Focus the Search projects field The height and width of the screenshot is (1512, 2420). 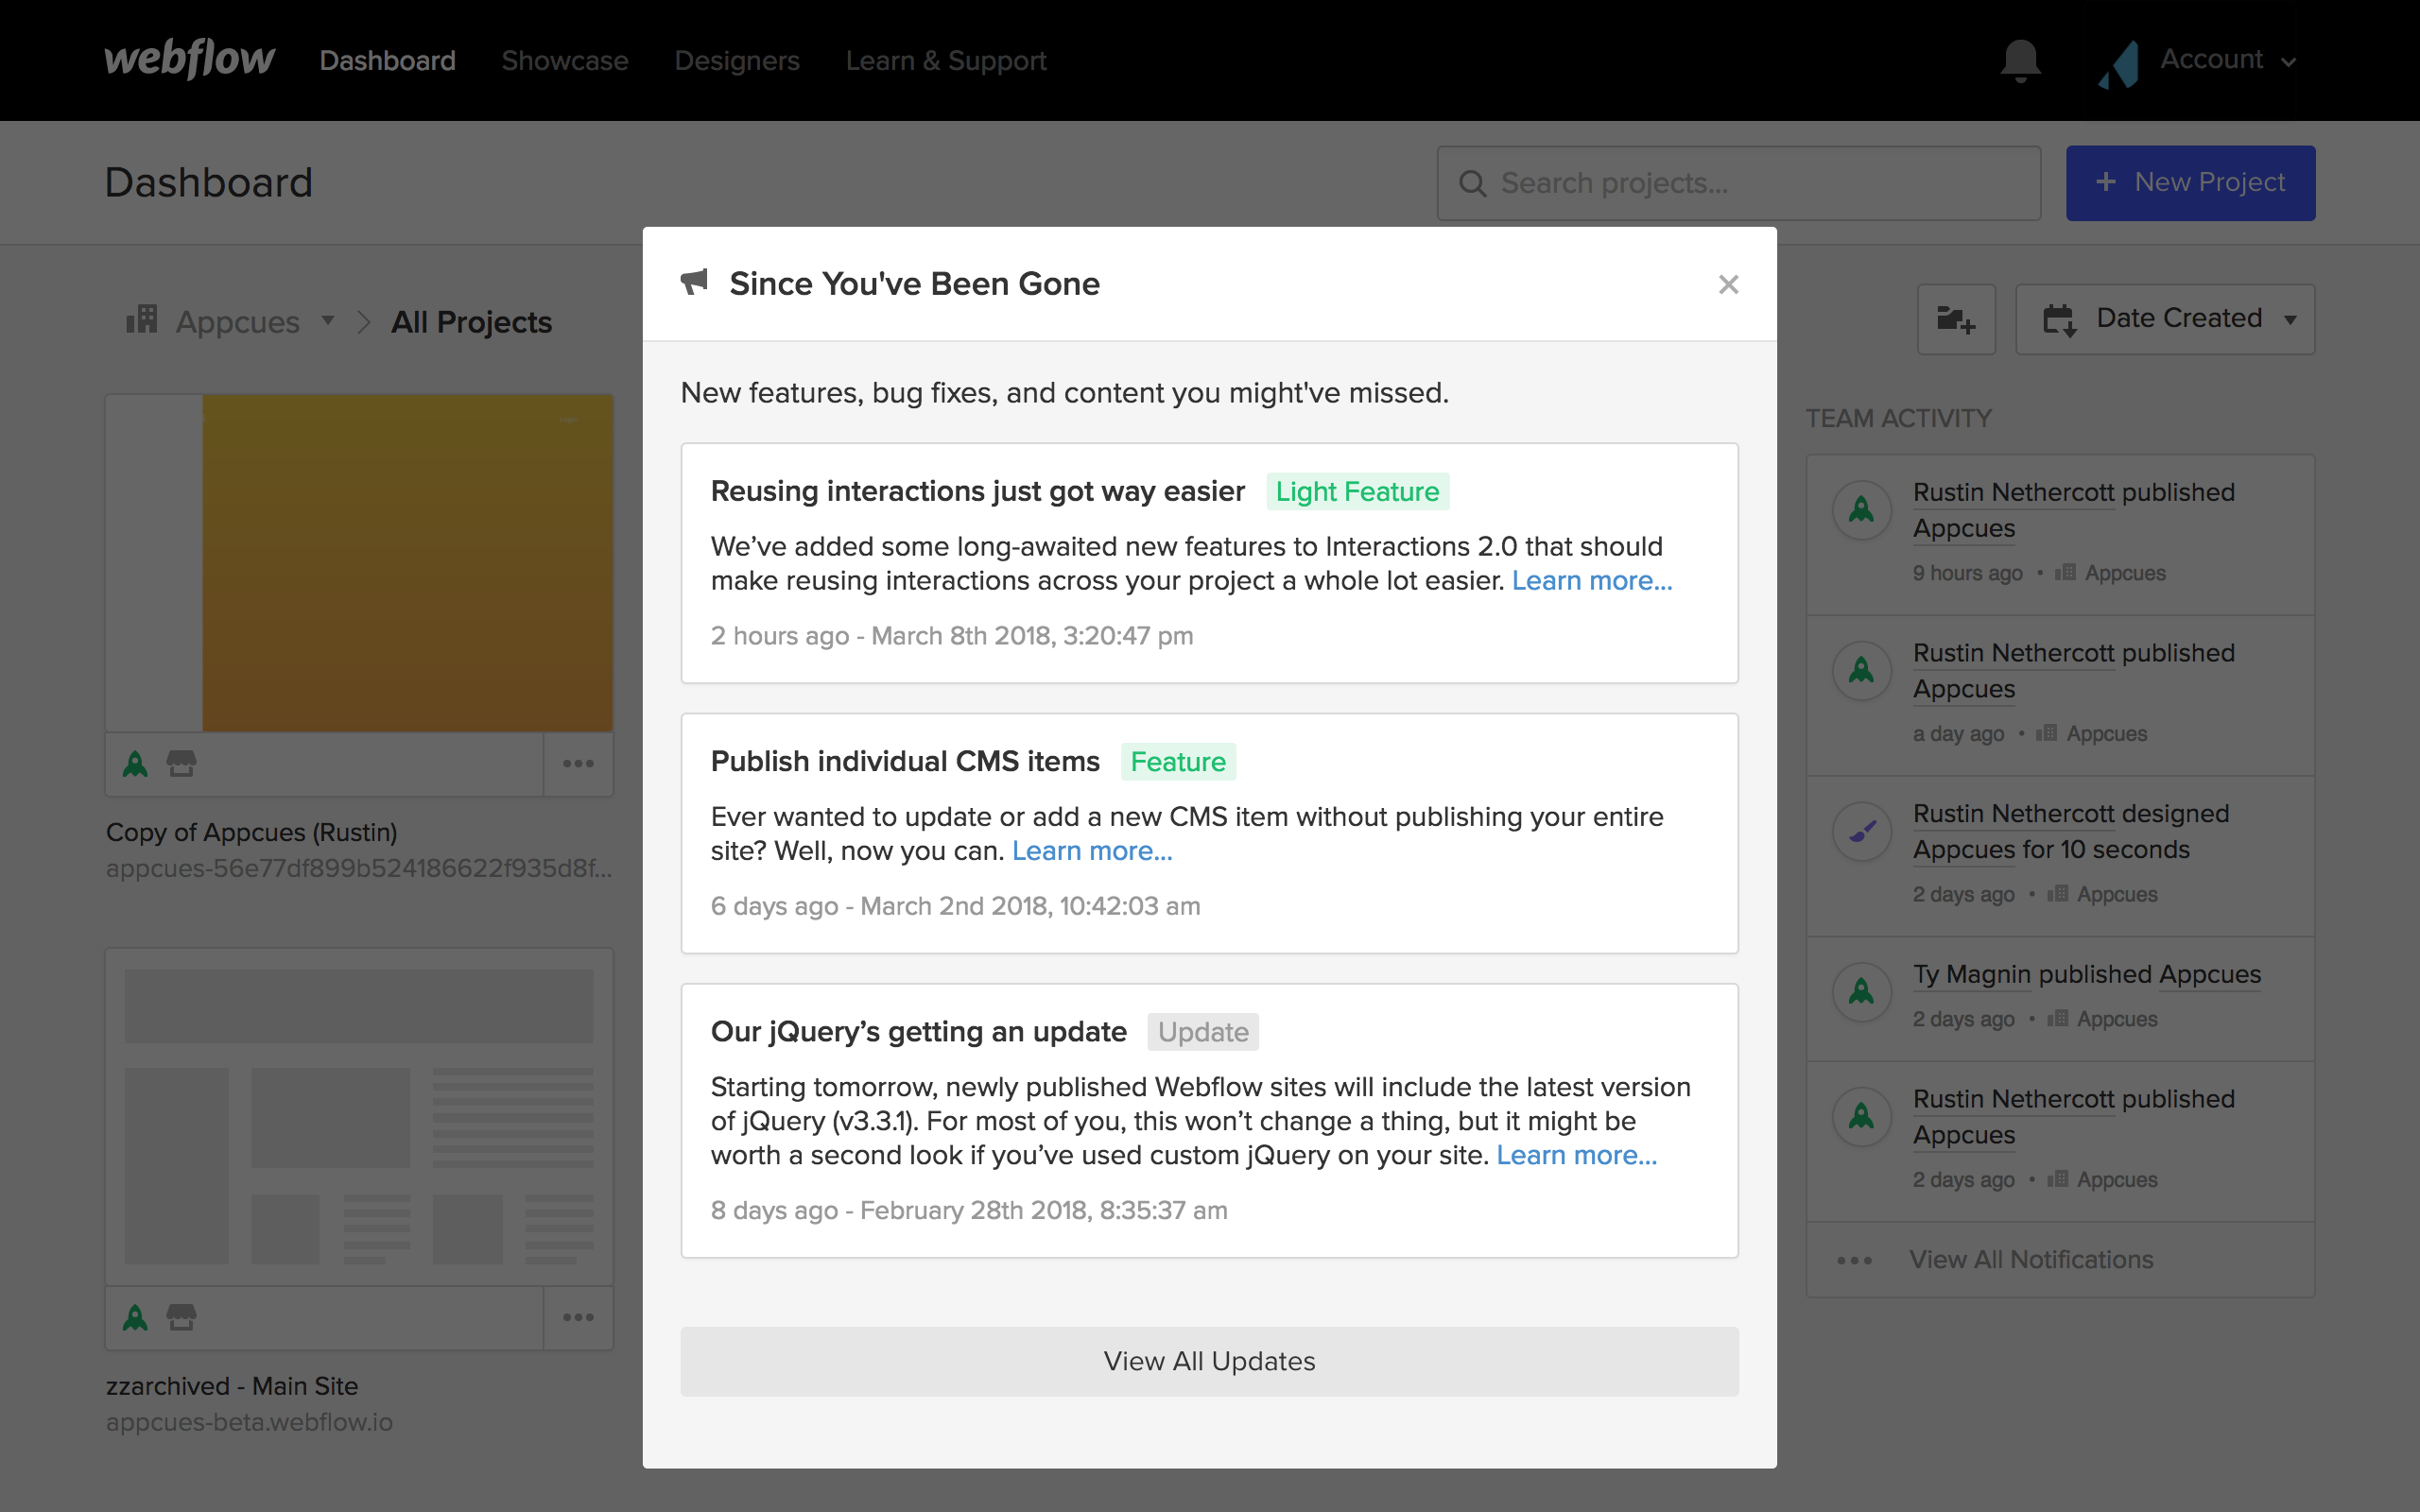click(x=1738, y=183)
